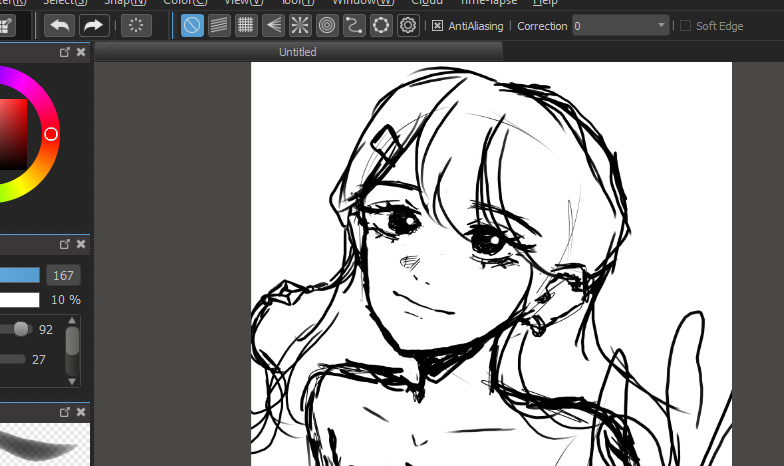
Task: Open the Help menu
Action: (545, 2)
